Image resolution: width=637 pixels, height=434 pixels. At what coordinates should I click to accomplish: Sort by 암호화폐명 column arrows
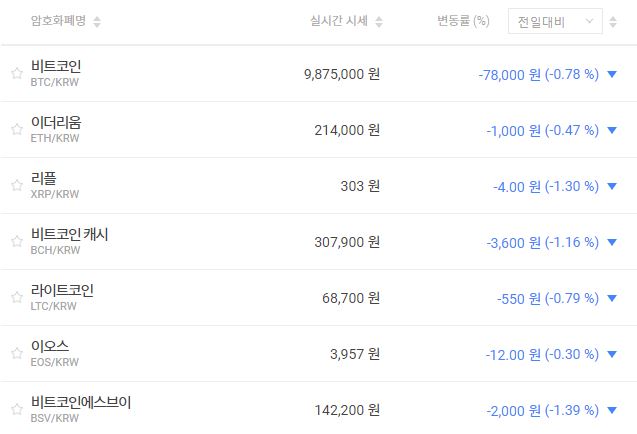tap(97, 22)
